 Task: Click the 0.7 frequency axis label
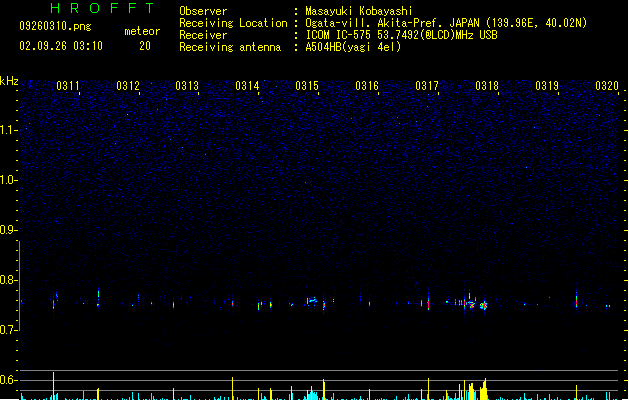tap(8, 330)
